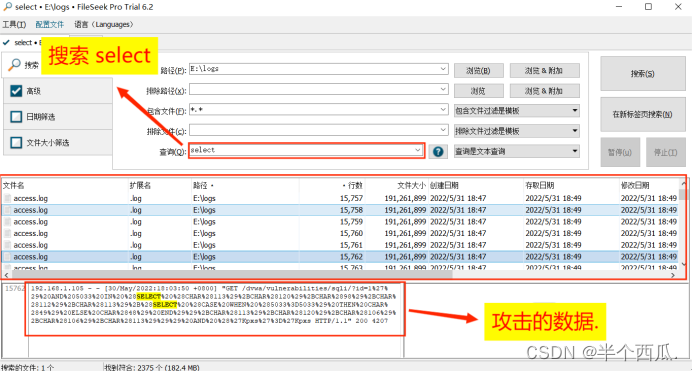Open the 包含文件过滤器模板 dropdown
The image size is (692, 371).
[x=516, y=111]
